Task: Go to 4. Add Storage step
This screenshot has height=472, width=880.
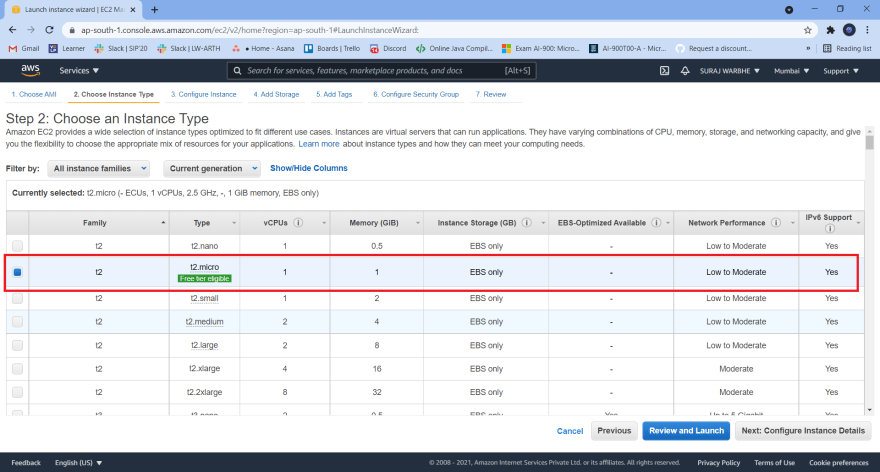Action: (x=276, y=94)
